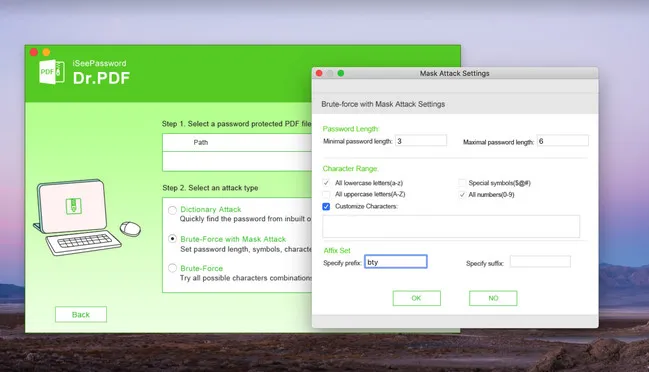The height and width of the screenshot is (372, 649).
Task: Close the Dr.PDF main window
Action: click(x=34, y=52)
